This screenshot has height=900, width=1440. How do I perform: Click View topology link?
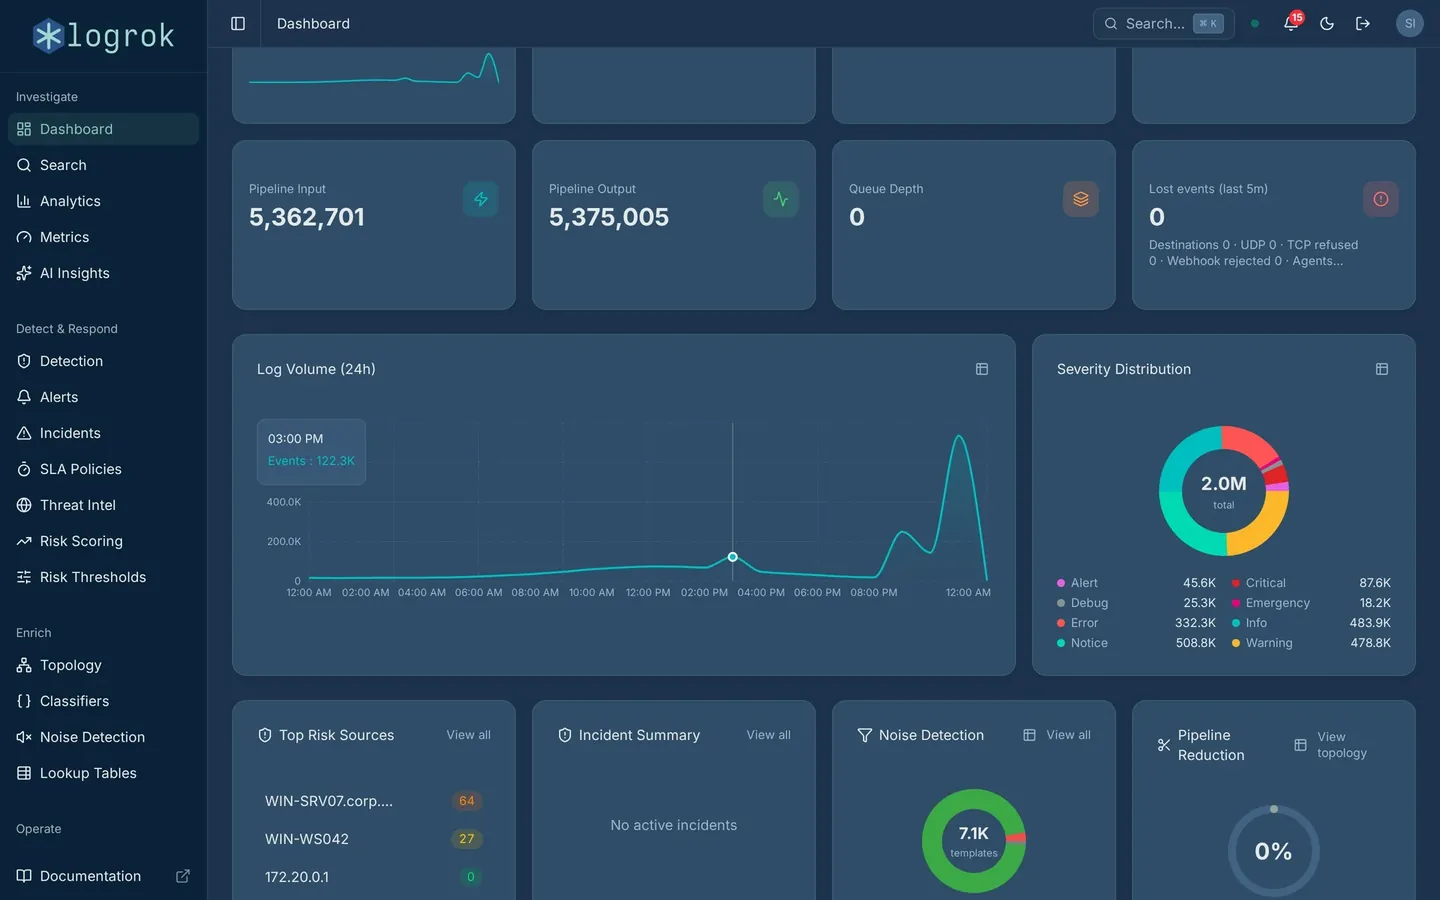point(1342,745)
